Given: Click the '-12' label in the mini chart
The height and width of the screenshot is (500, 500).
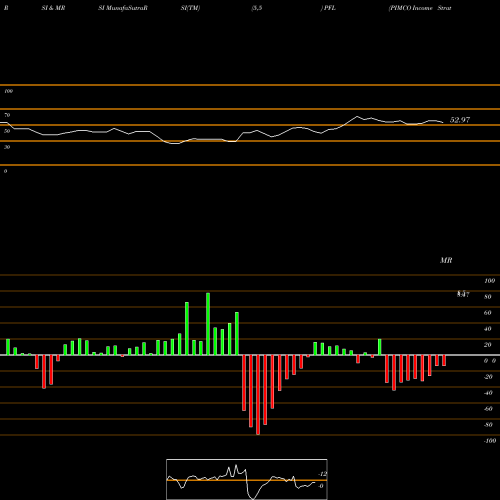Looking at the screenshot, I should pos(323,474).
